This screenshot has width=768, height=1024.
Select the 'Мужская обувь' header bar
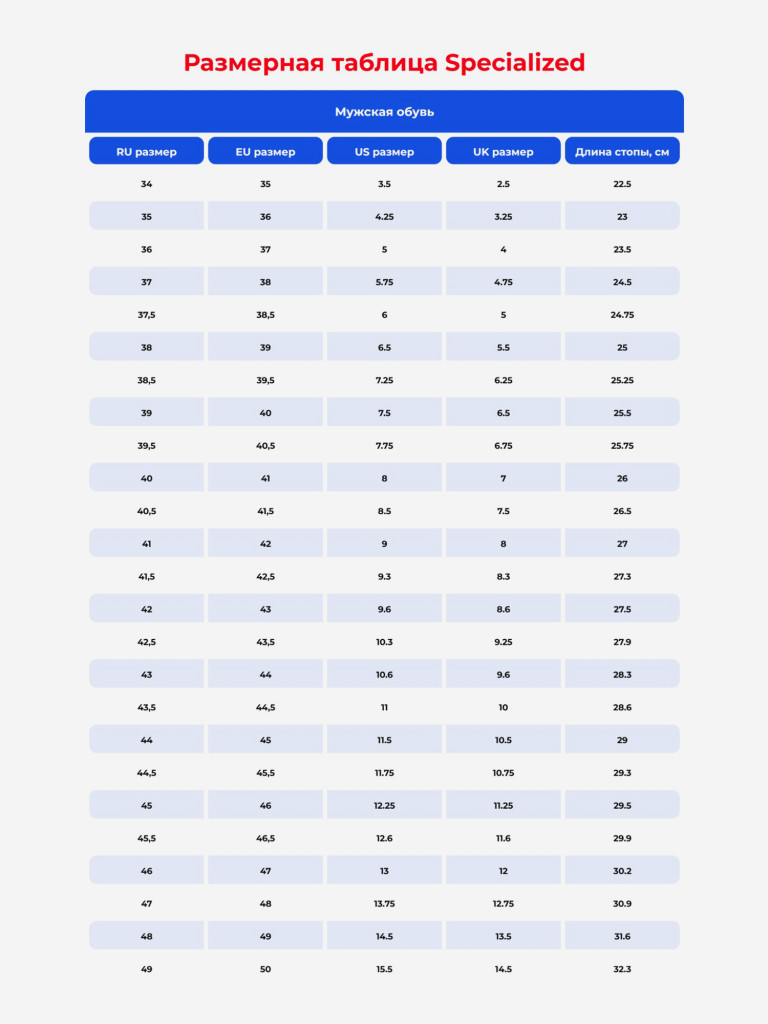coord(384,112)
